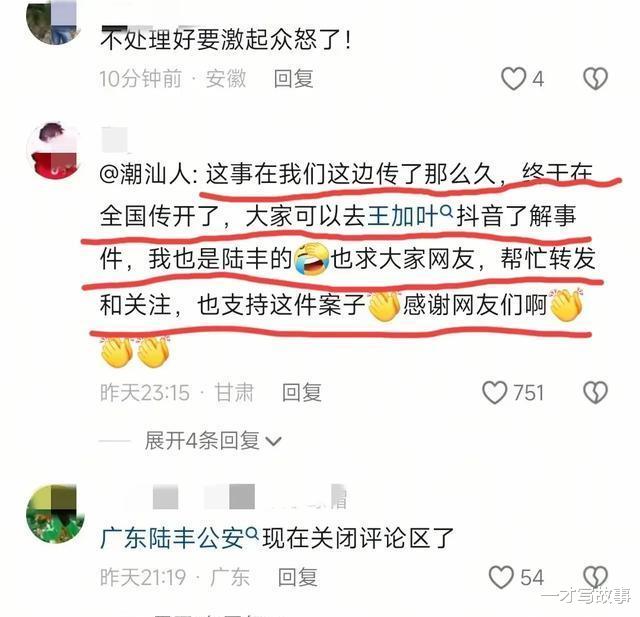Tap broken heart on the Gansu comment
640x617 pixels.
coord(596,393)
